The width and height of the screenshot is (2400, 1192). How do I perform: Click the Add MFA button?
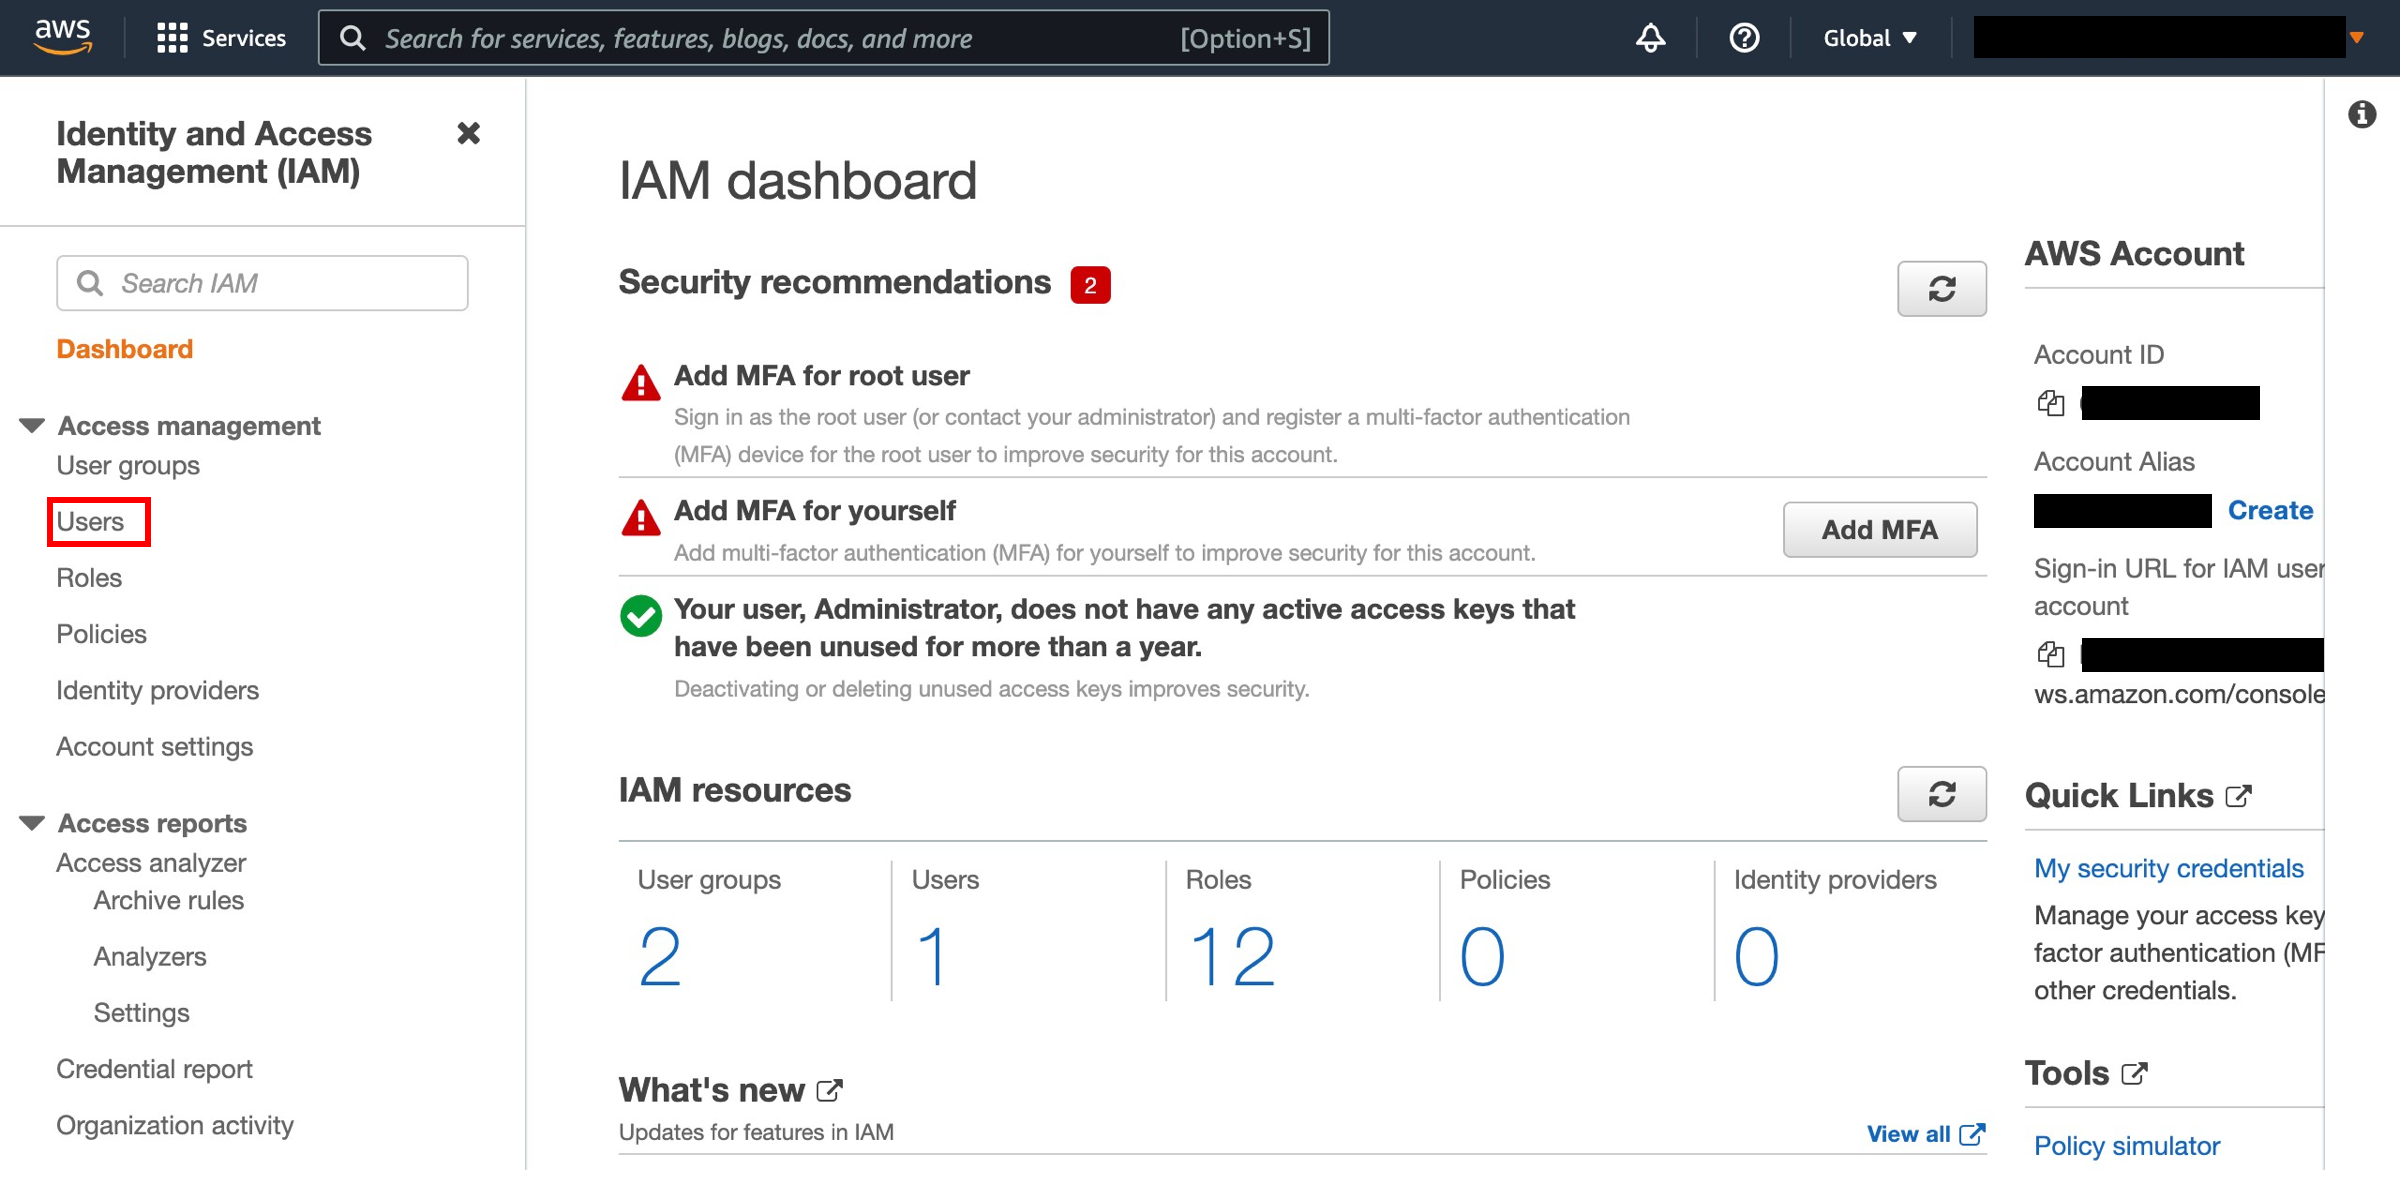(1880, 530)
